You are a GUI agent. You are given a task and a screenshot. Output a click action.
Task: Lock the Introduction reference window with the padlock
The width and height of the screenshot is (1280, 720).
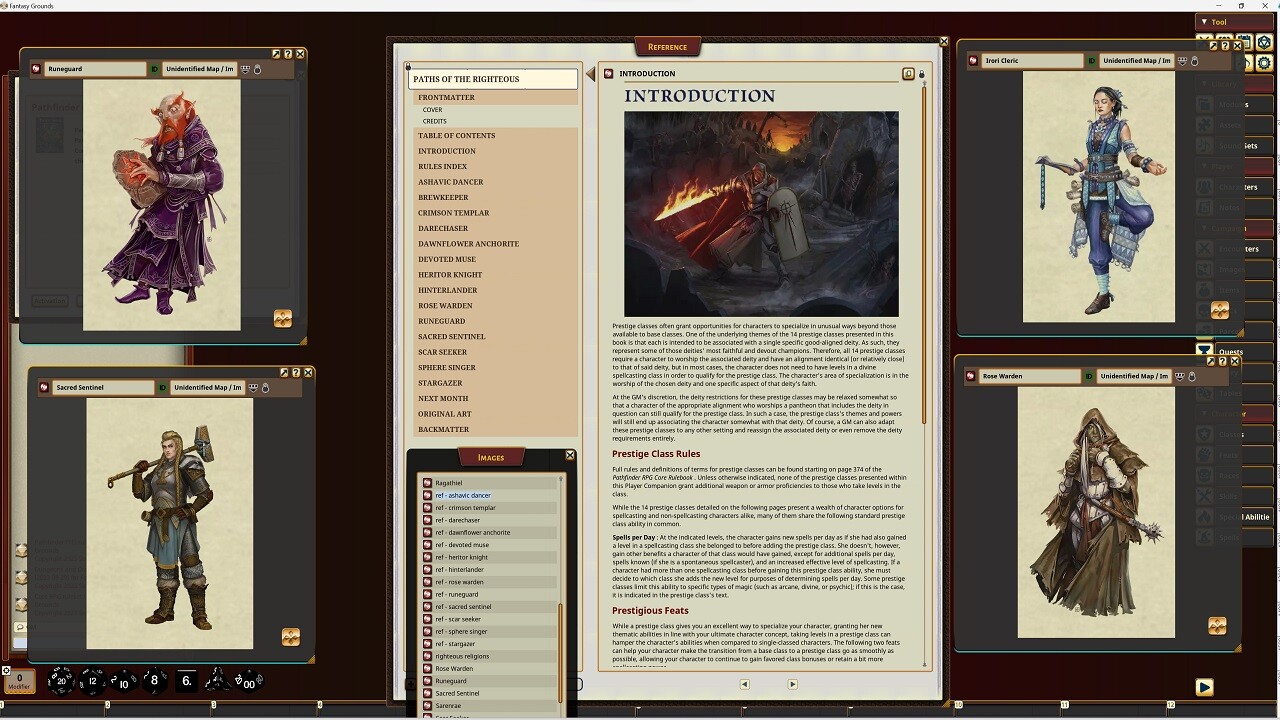tap(921, 73)
